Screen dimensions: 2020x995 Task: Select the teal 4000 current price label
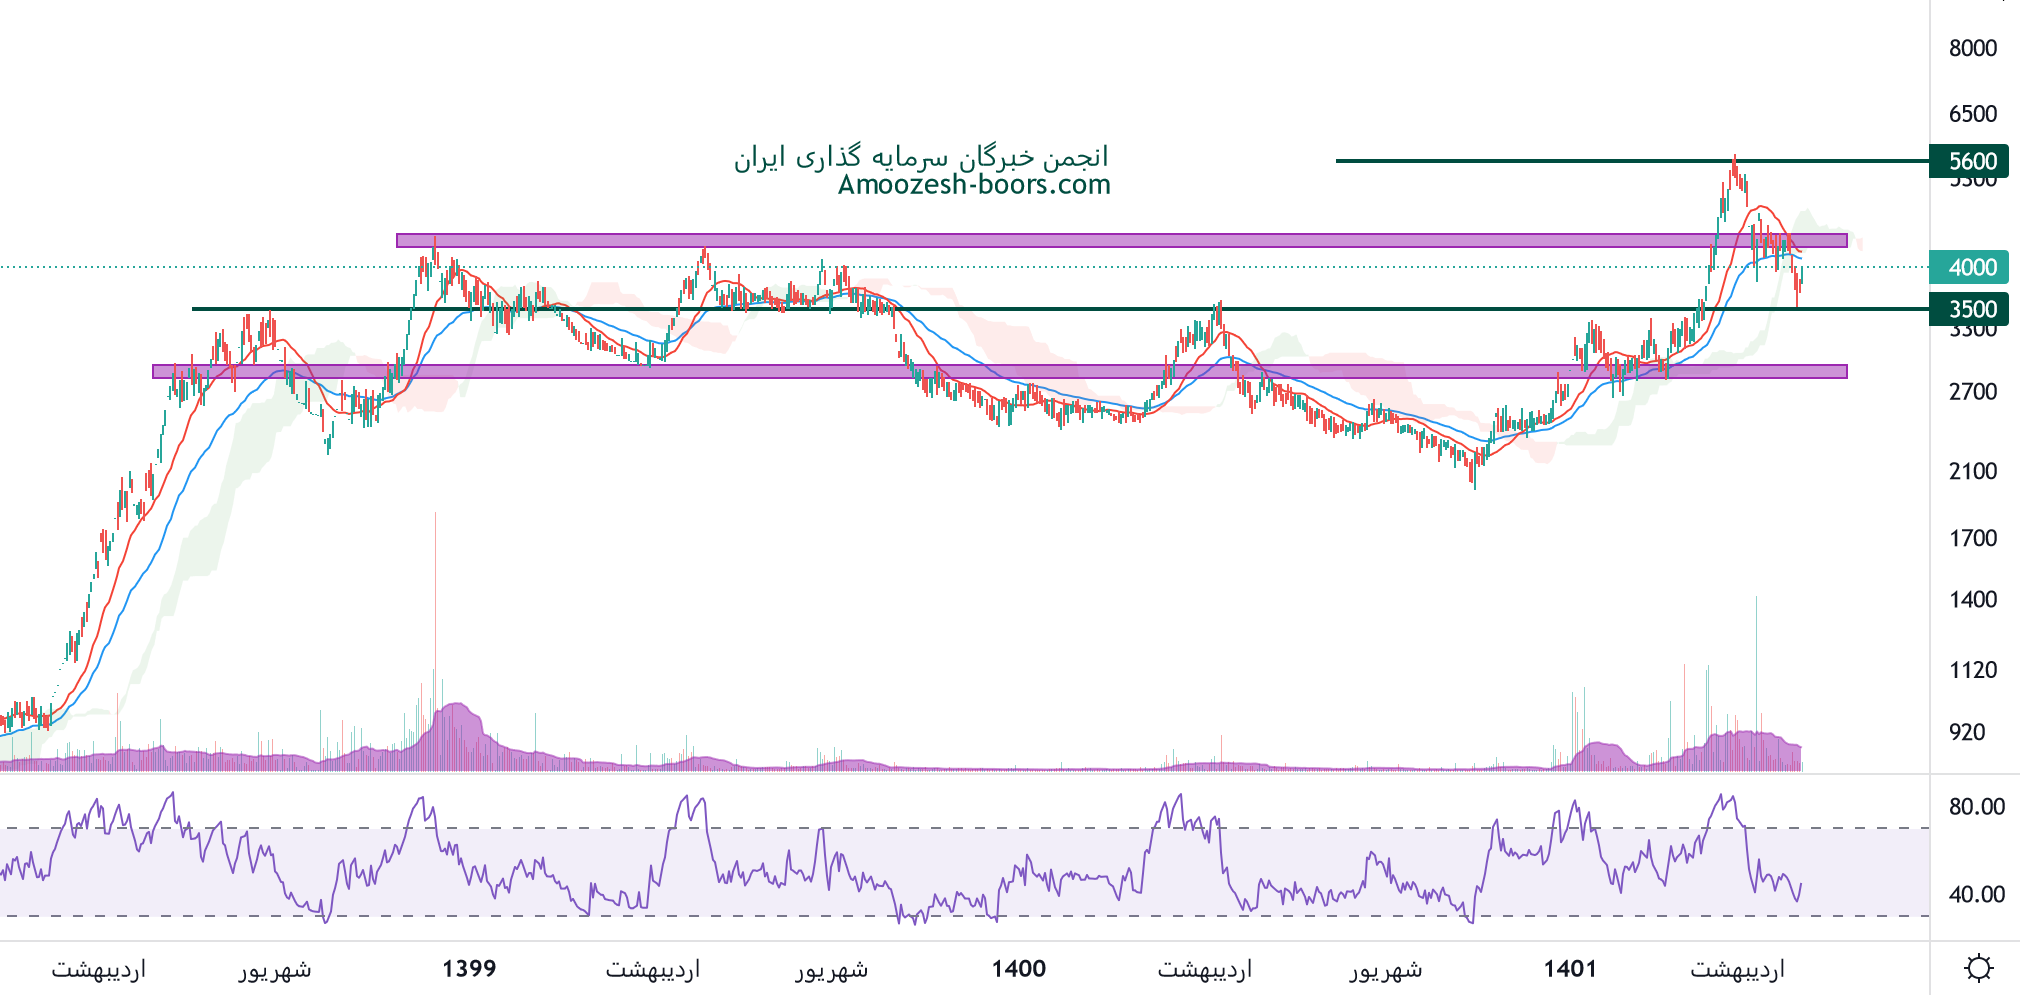pos(1971,267)
